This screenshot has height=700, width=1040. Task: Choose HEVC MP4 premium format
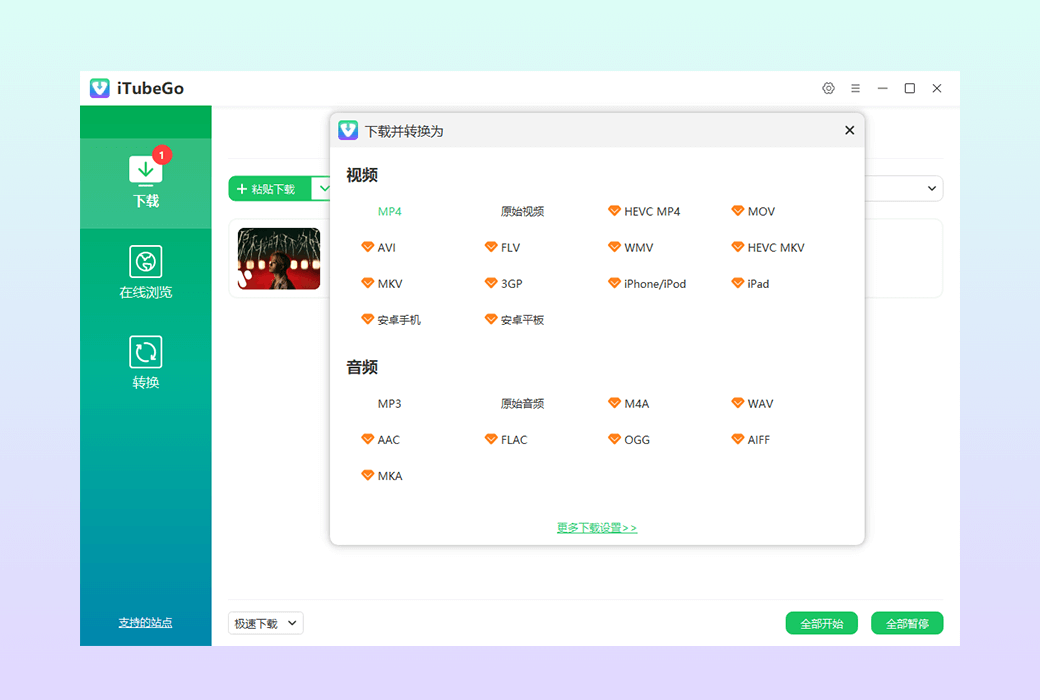coord(644,211)
